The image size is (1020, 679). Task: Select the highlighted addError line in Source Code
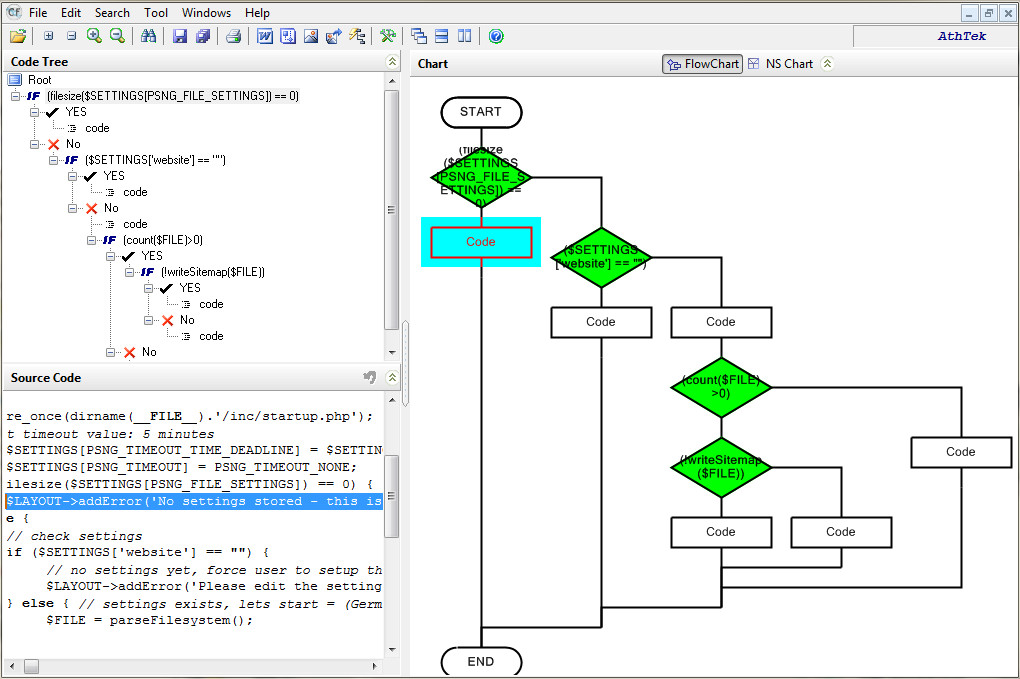coord(190,500)
